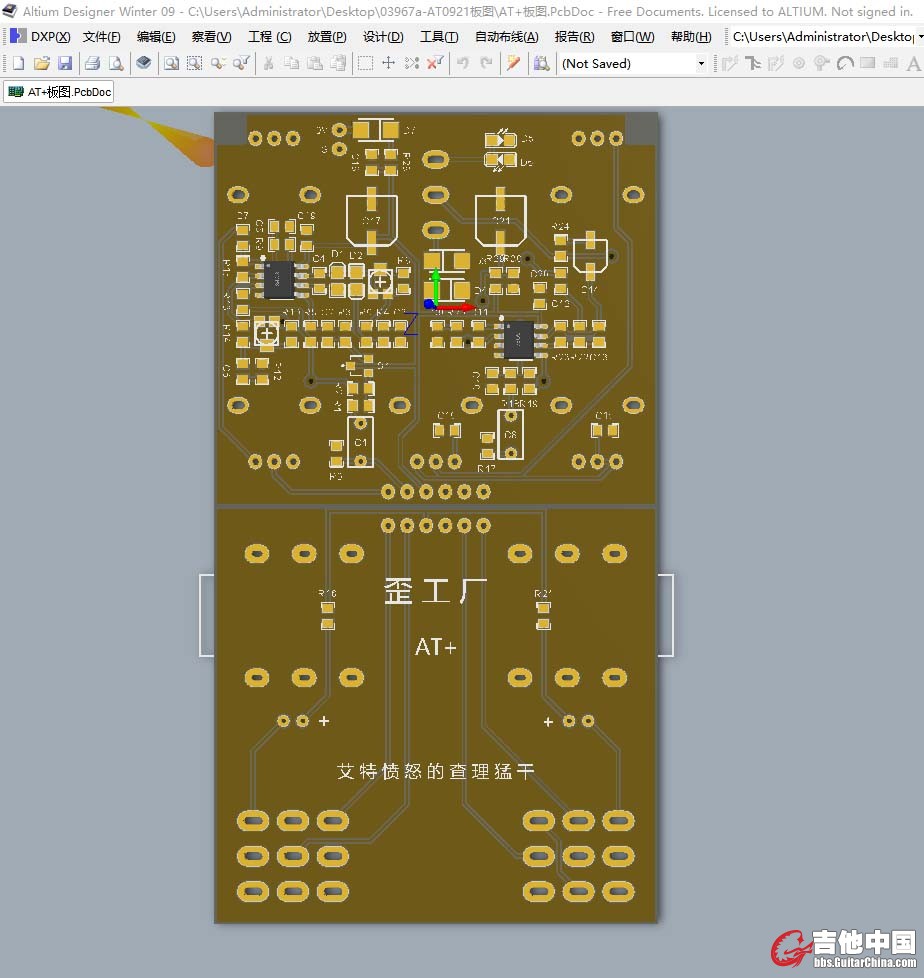
Task: Save the document with floppy disk icon
Action: 65,63
